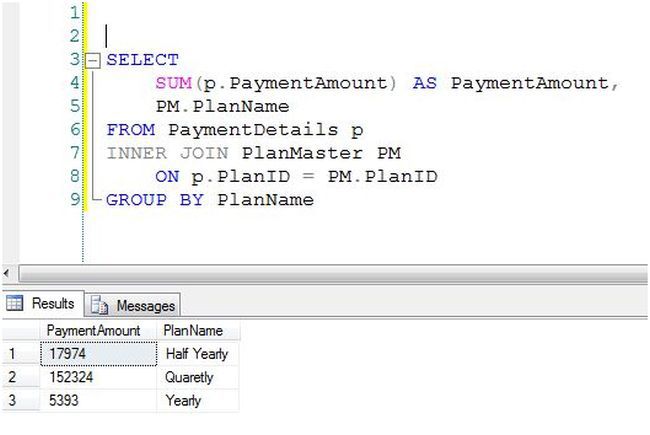Click PaymentDetails table name in query
650x435 pixels.
click(253, 130)
